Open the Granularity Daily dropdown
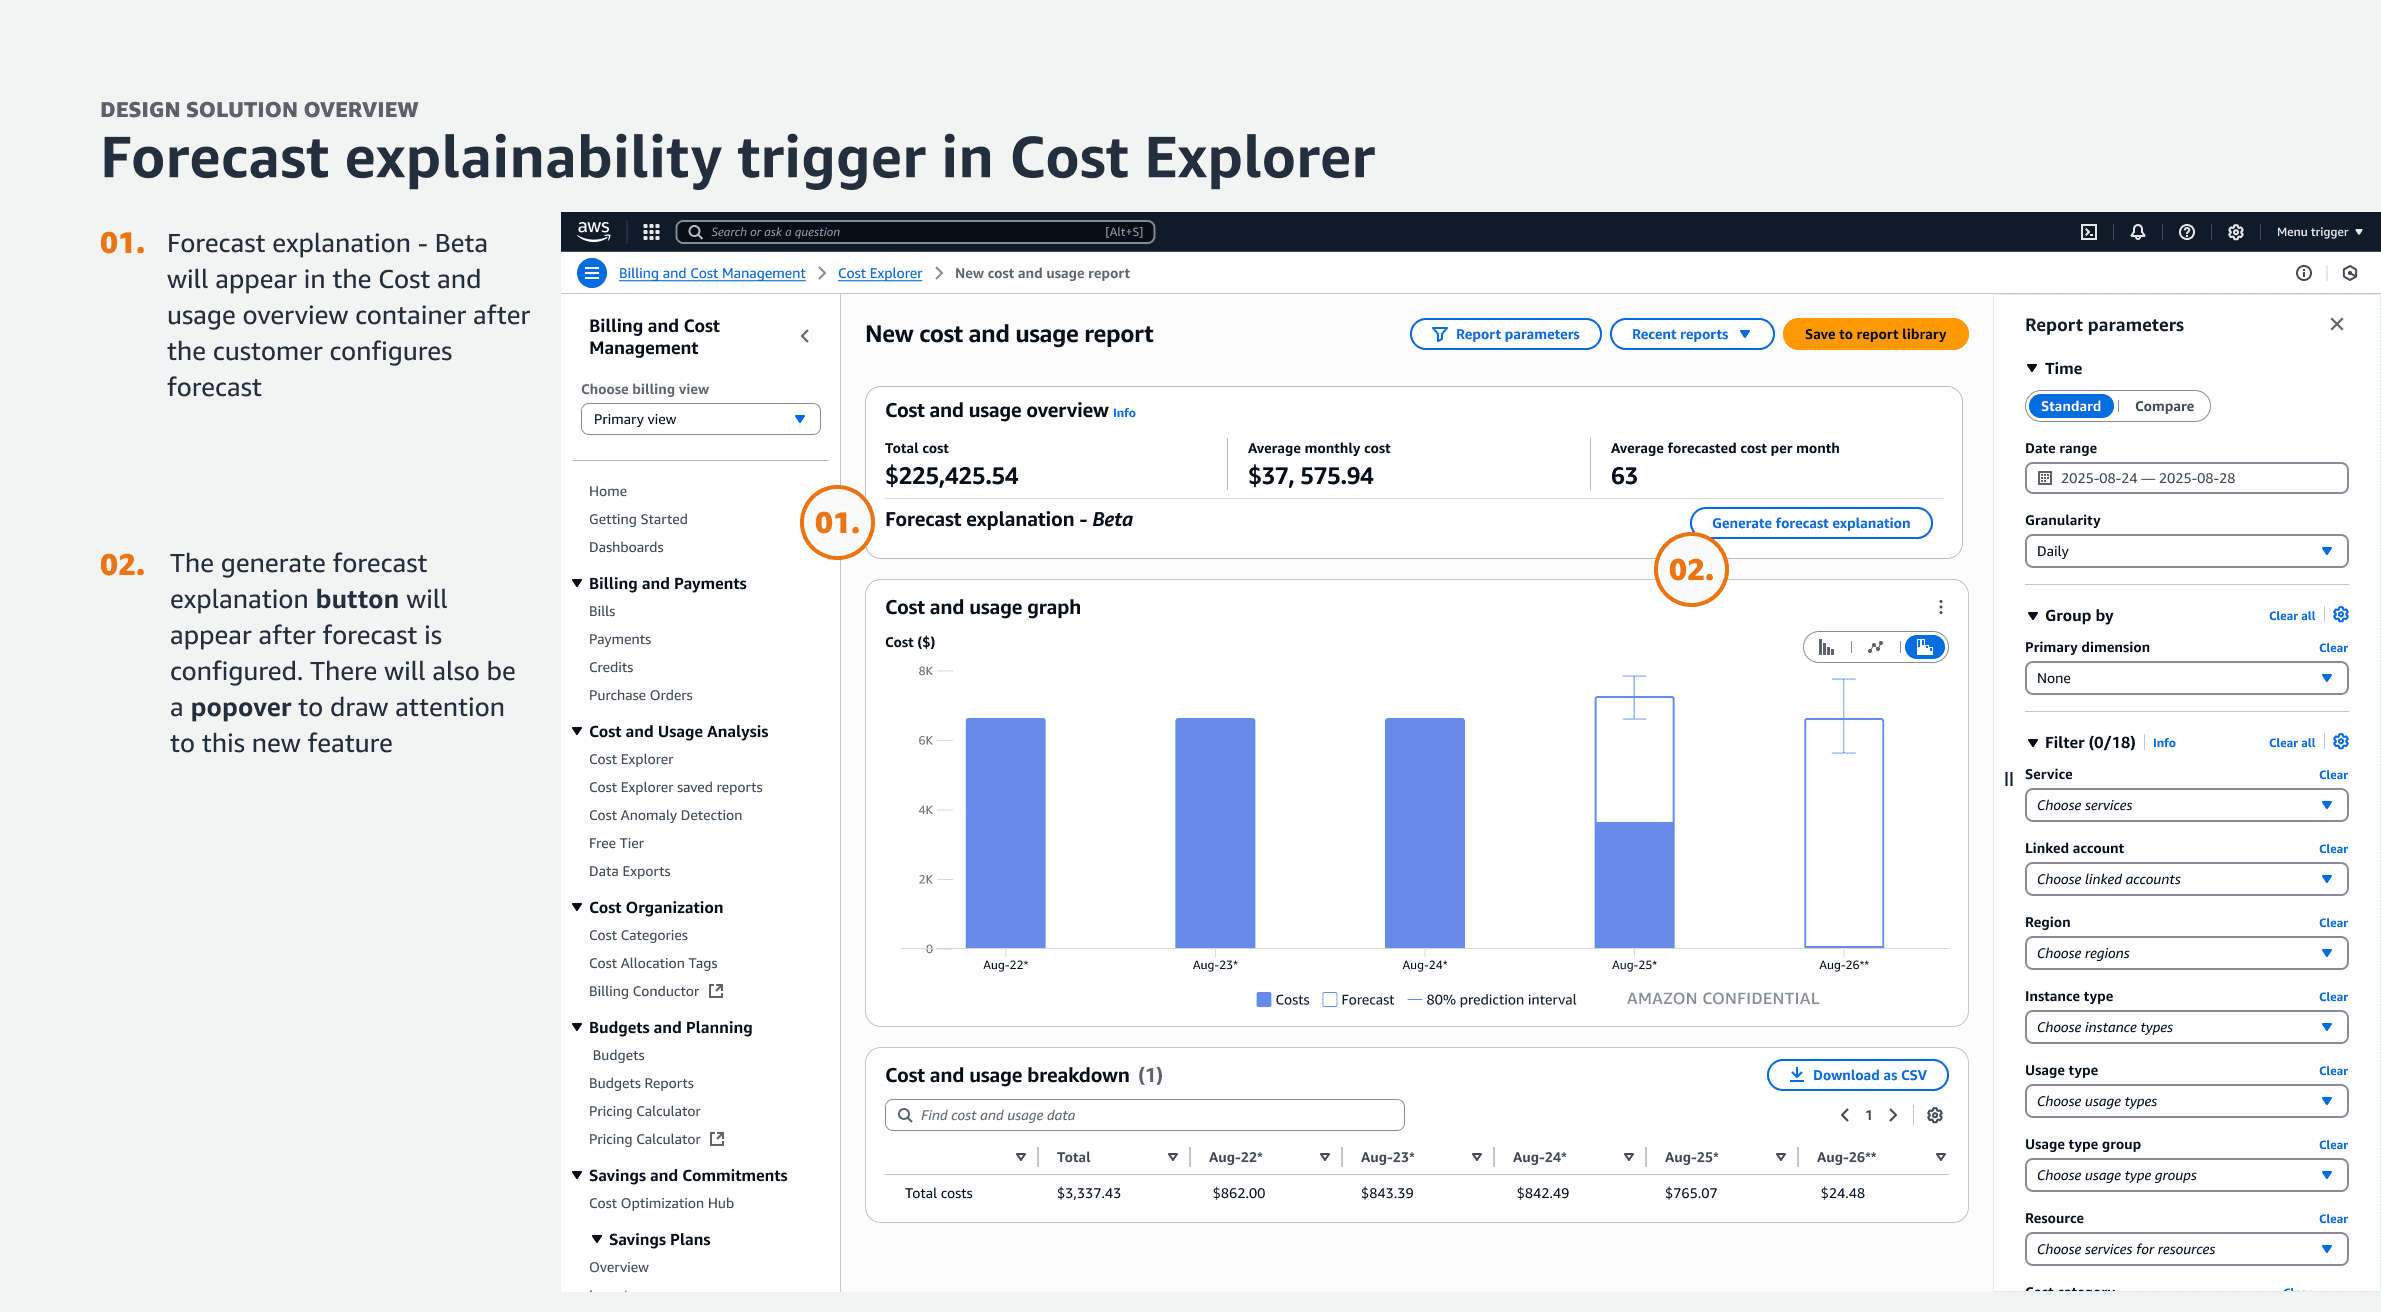 (x=2186, y=551)
